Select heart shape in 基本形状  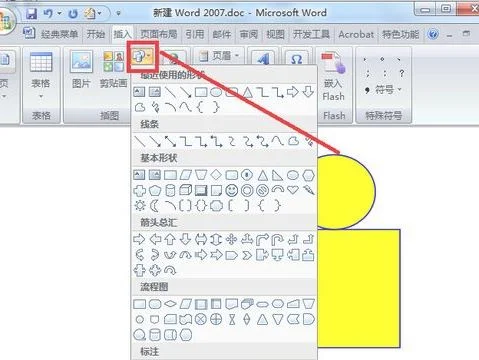point(293,190)
